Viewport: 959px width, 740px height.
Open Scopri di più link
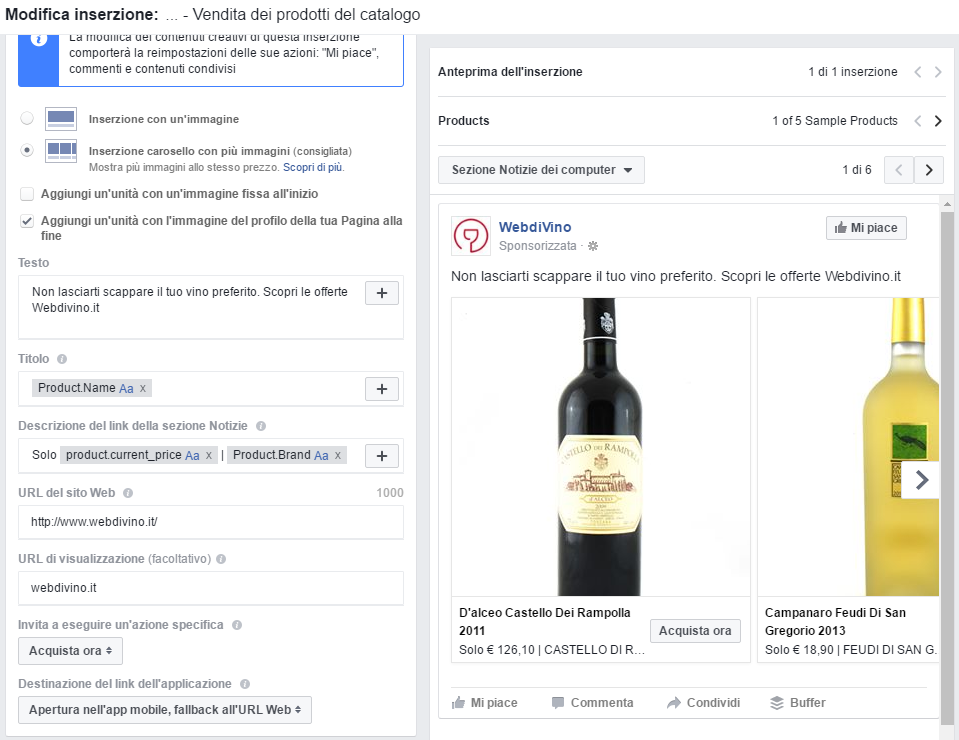click(x=313, y=167)
